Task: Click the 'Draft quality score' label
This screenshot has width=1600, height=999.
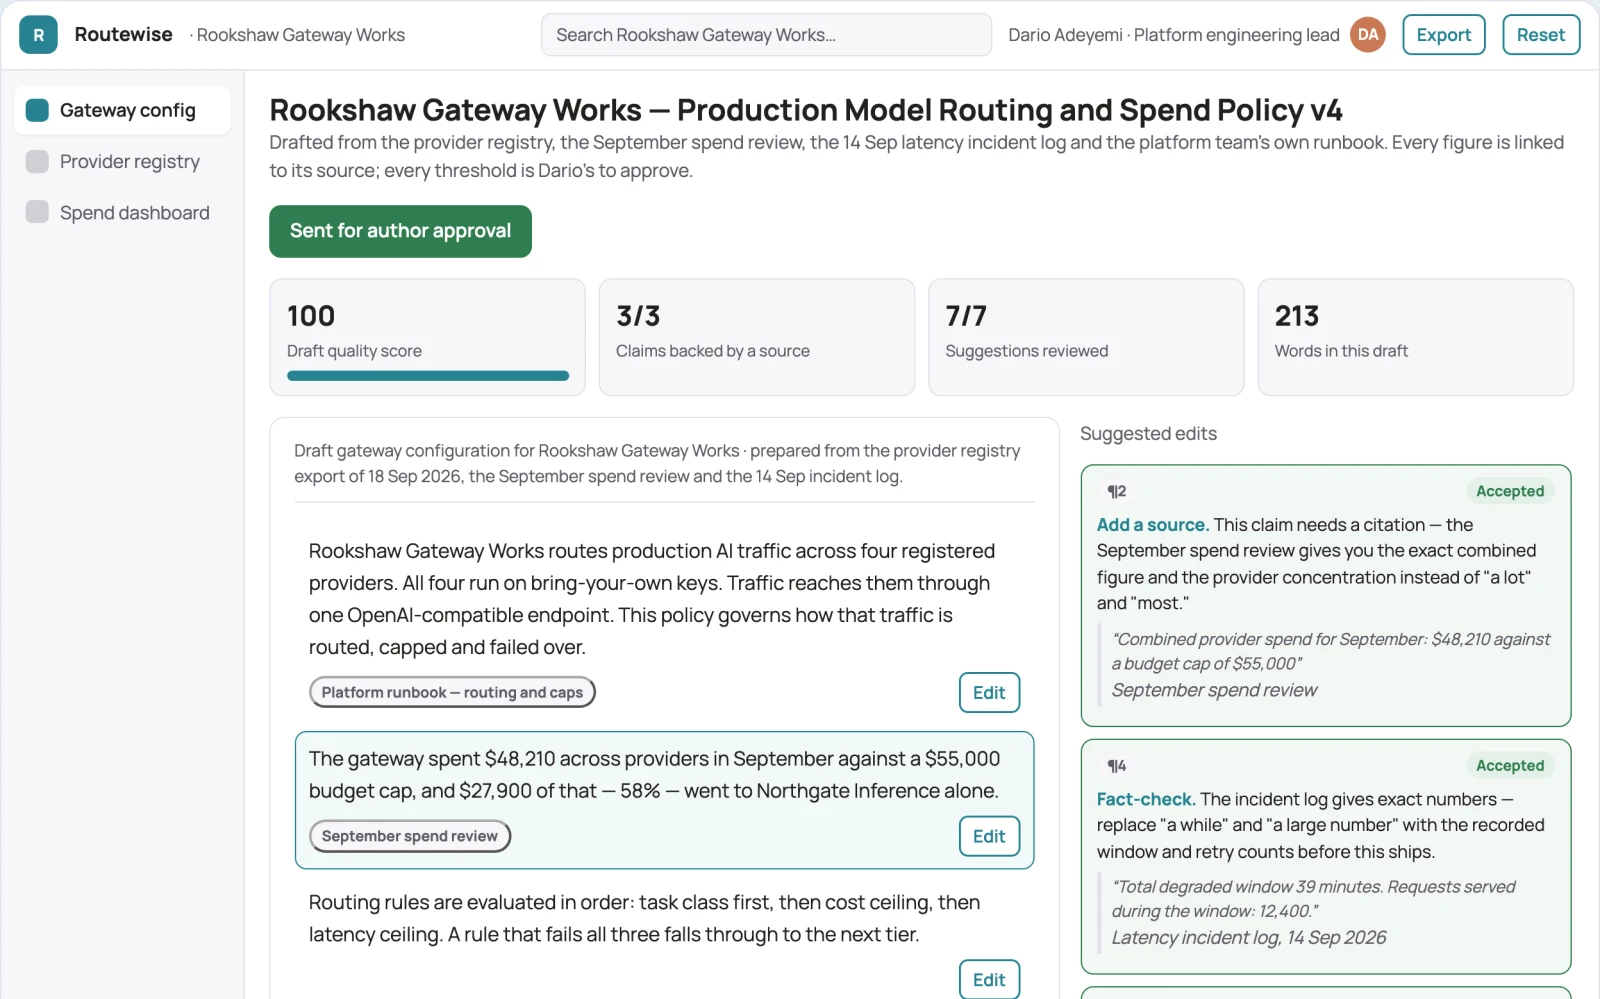Action: click(x=354, y=351)
